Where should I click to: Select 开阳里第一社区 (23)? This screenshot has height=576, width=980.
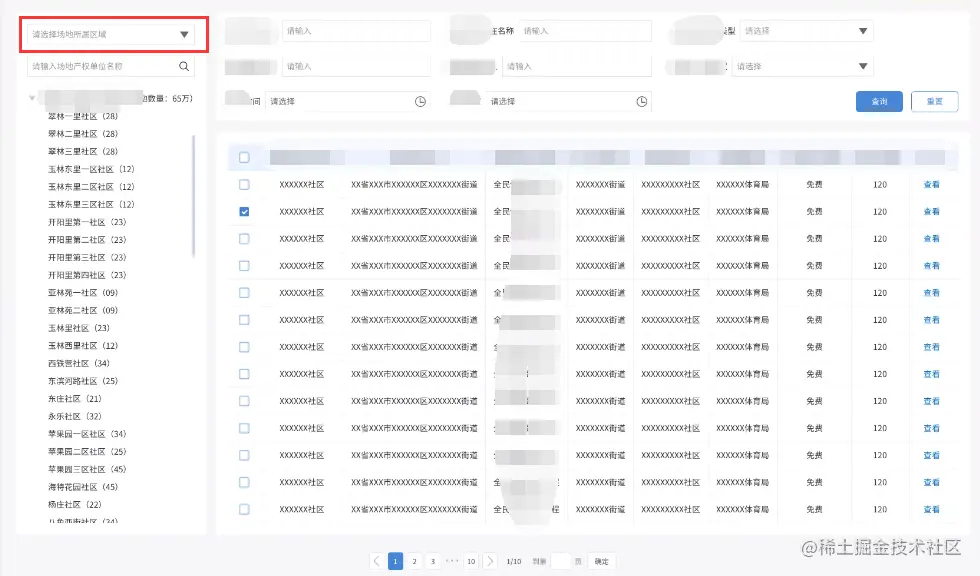click(87, 222)
